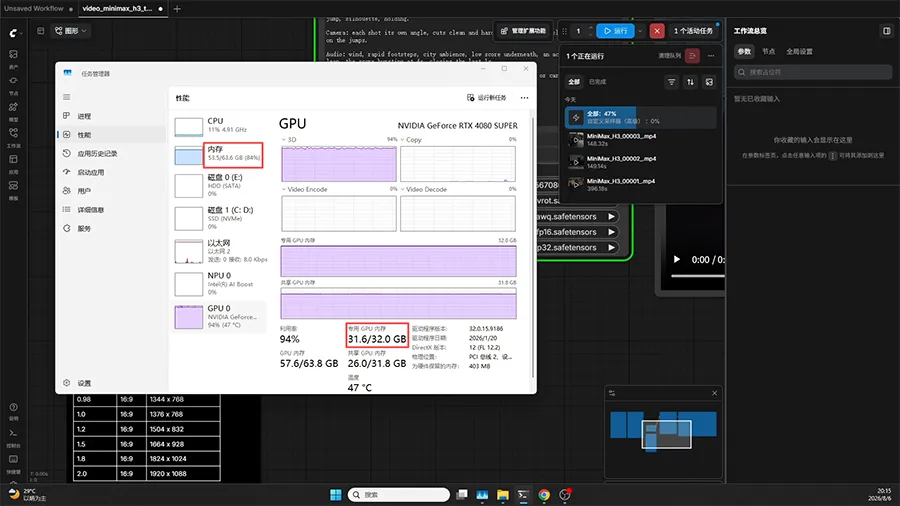Click the 搜索占位符 search field
The width and height of the screenshot is (900, 506).
(x=813, y=72)
